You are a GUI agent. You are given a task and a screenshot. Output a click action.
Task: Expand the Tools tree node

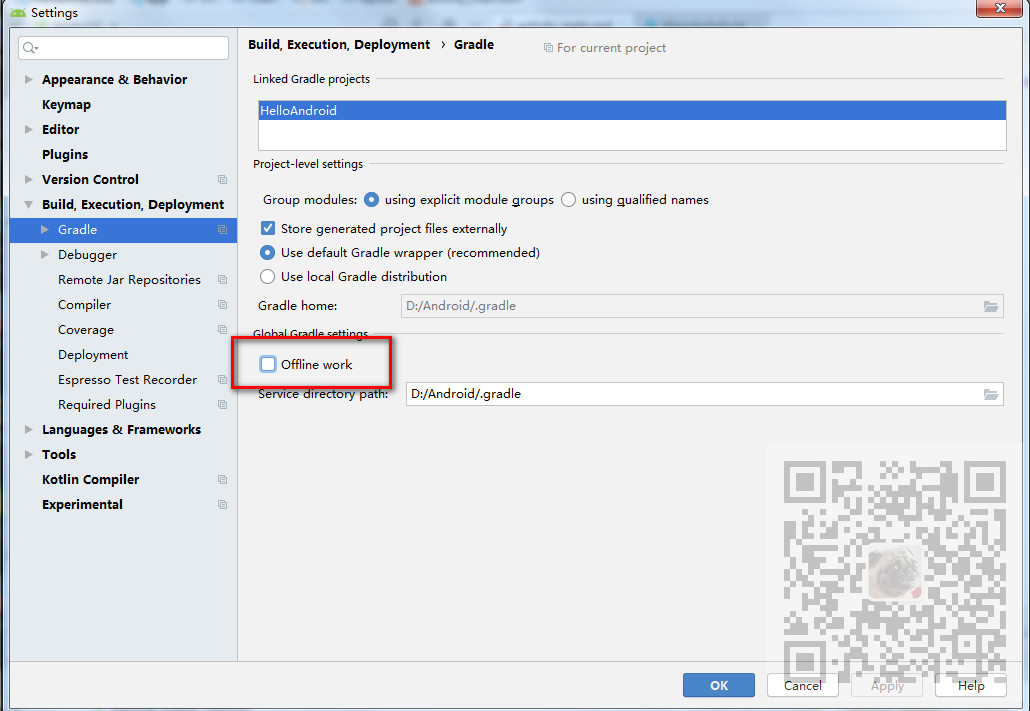click(x=27, y=454)
